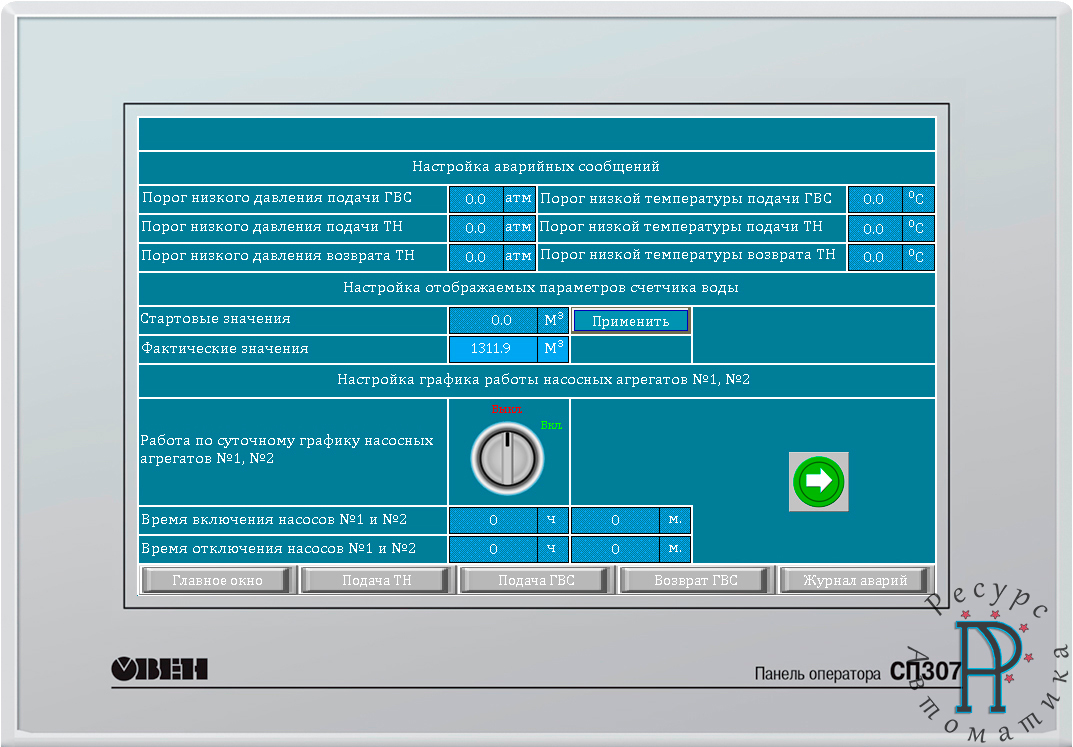
Task: Select the pump switch-on hours field
Action: pos(494,520)
